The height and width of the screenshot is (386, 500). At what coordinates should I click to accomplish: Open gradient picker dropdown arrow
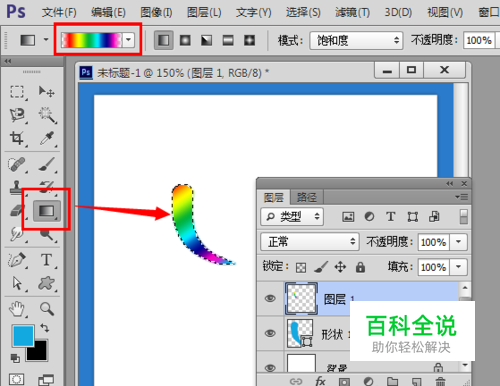pos(128,40)
